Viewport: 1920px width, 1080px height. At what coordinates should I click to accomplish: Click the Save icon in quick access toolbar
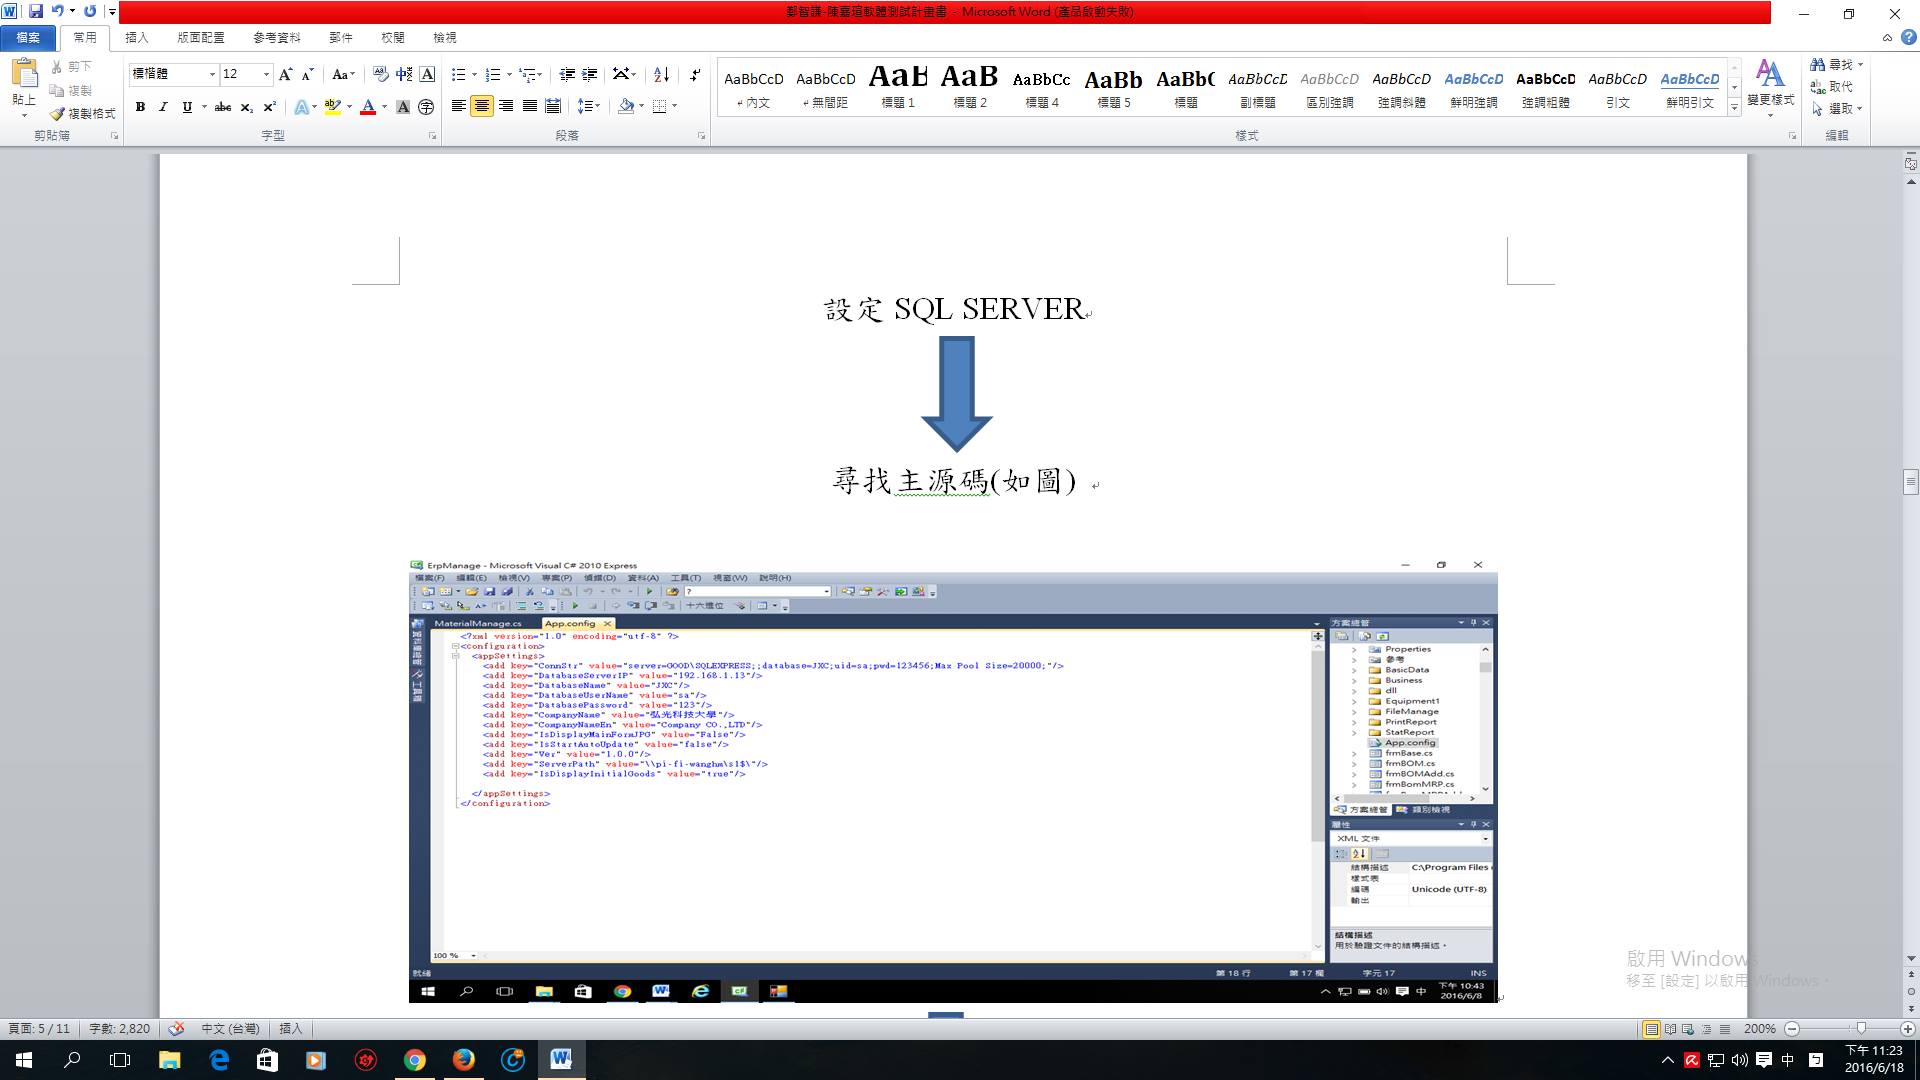36,11
